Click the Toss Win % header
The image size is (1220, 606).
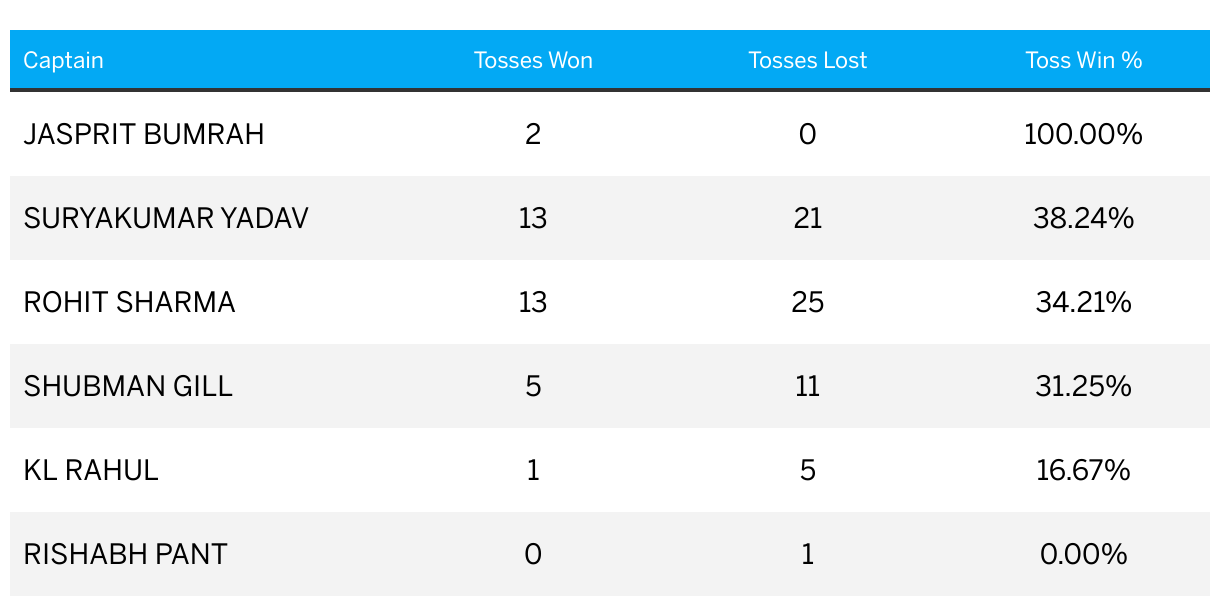click(1083, 60)
